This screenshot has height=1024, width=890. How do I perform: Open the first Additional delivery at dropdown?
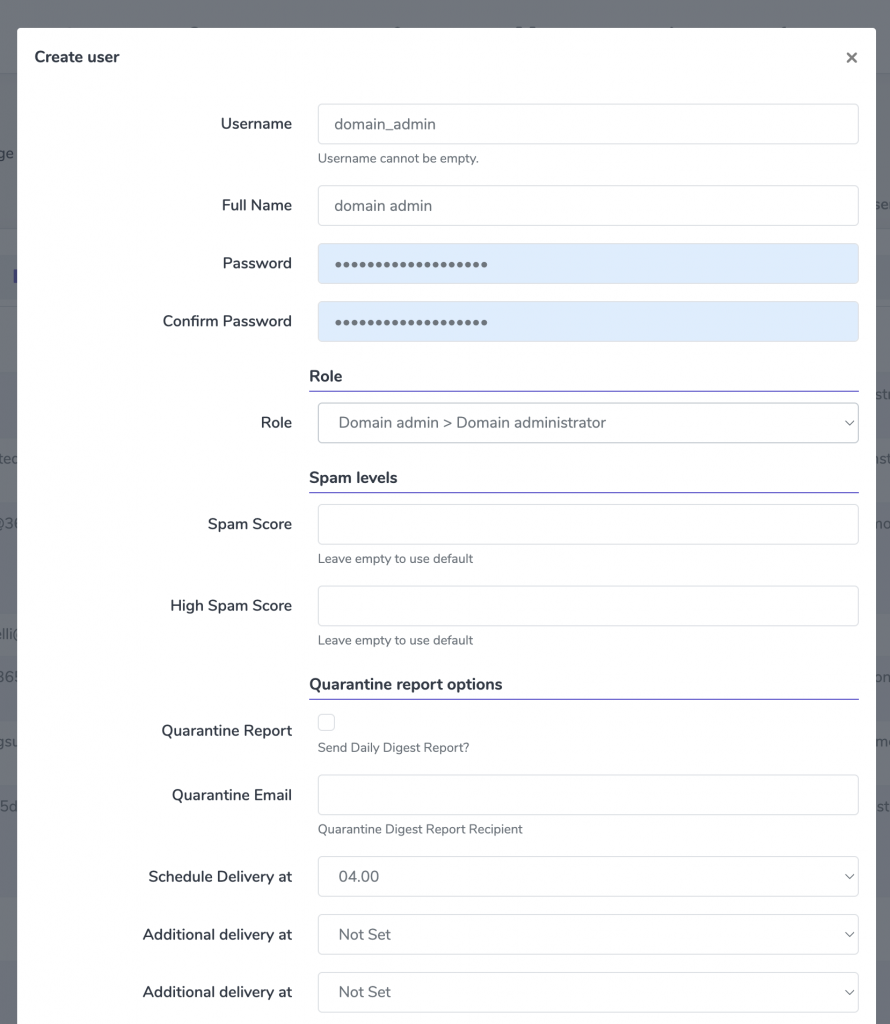pyautogui.click(x=588, y=935)
